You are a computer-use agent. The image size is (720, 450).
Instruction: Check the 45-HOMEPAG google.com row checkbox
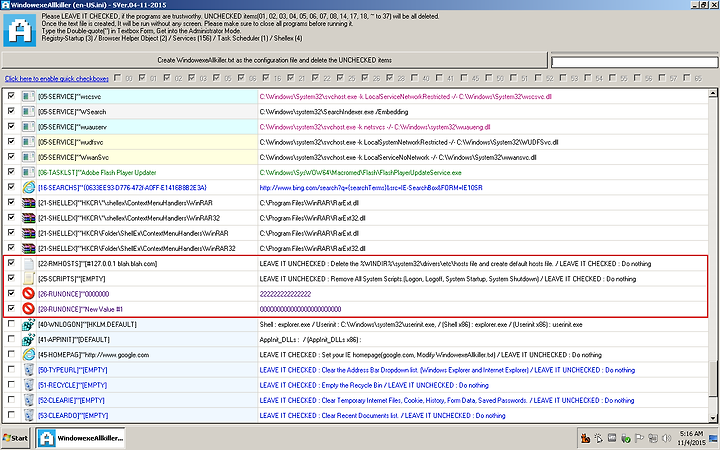click(11, 354)
